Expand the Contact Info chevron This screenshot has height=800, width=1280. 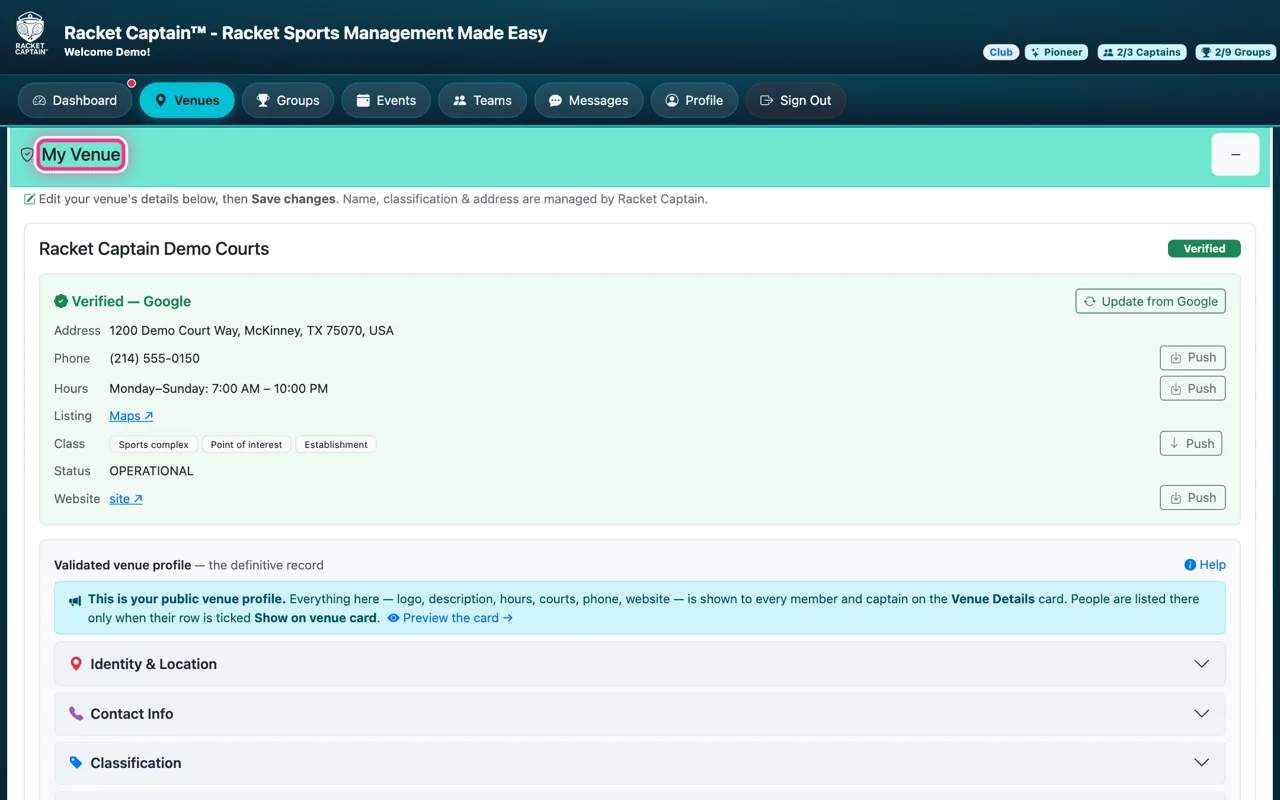coord(1202,714)
